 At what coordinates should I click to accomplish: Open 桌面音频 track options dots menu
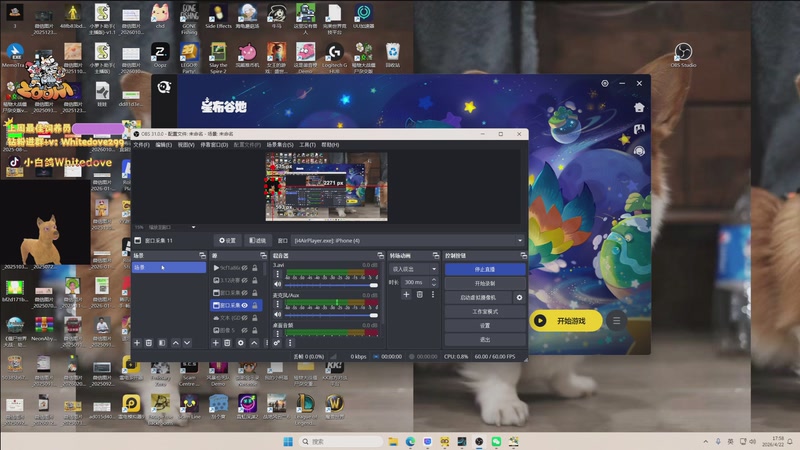[278, 334]
